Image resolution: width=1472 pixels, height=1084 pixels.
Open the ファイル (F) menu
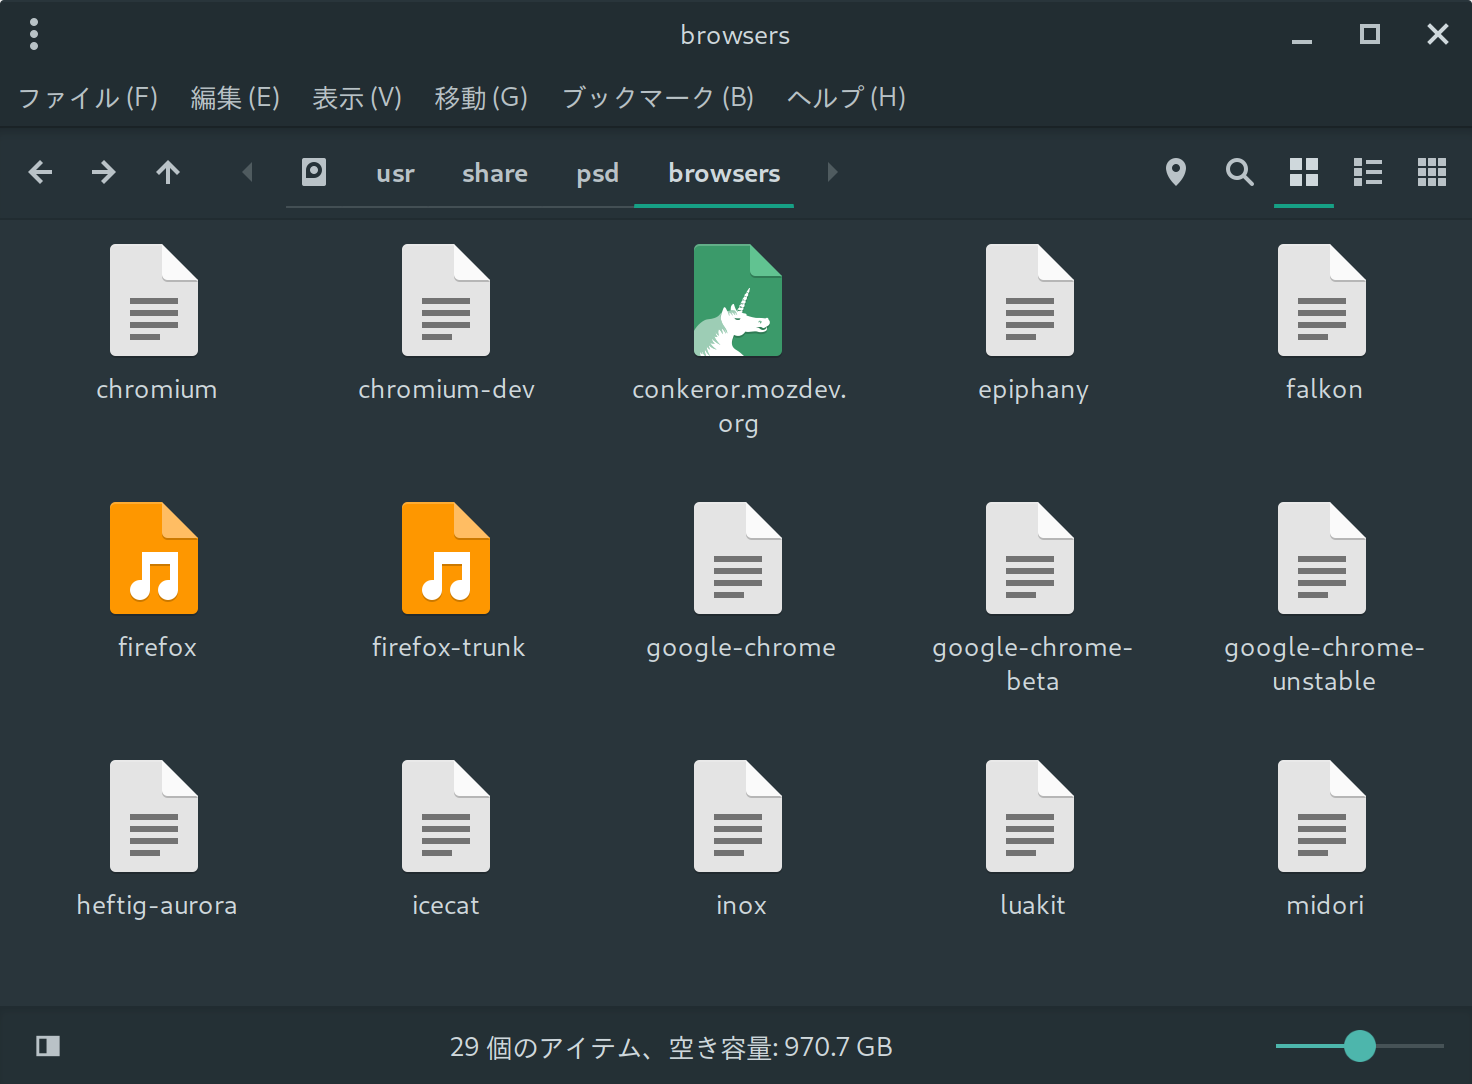tap(88, 97)
